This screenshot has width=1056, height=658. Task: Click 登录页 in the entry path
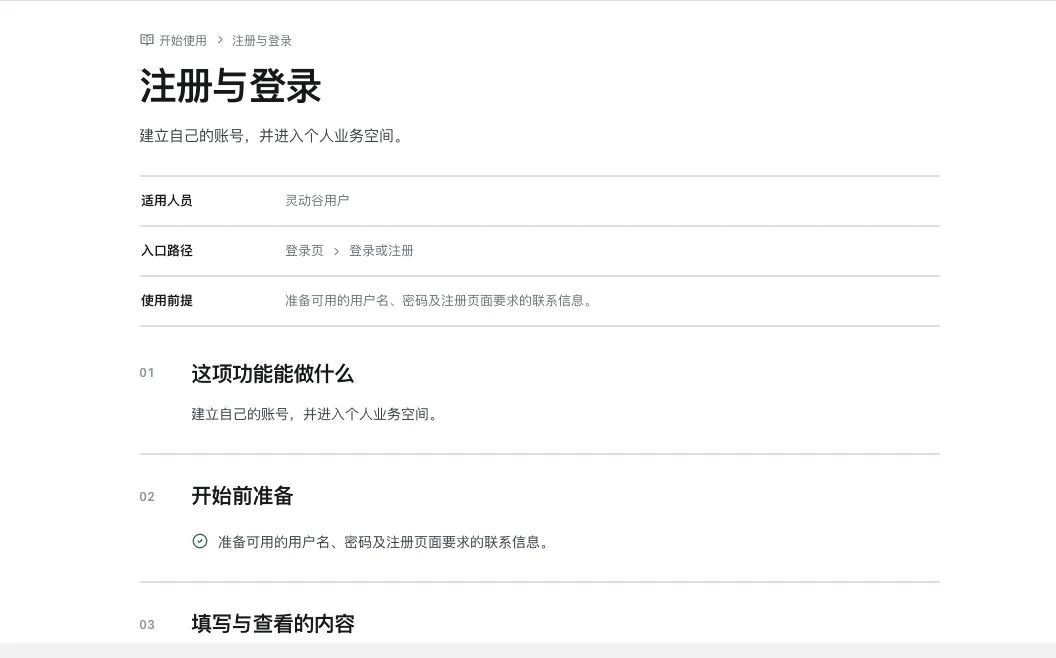pyautogui.click(x=304, y=251)
